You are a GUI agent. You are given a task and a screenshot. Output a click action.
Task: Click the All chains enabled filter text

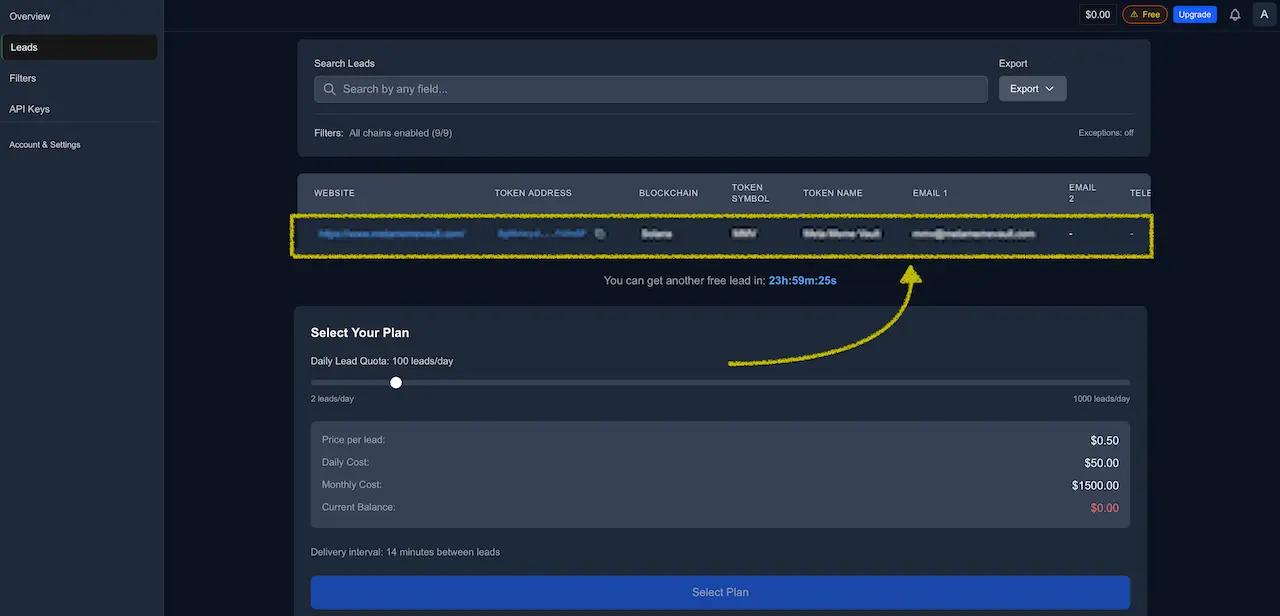(400, 133)
